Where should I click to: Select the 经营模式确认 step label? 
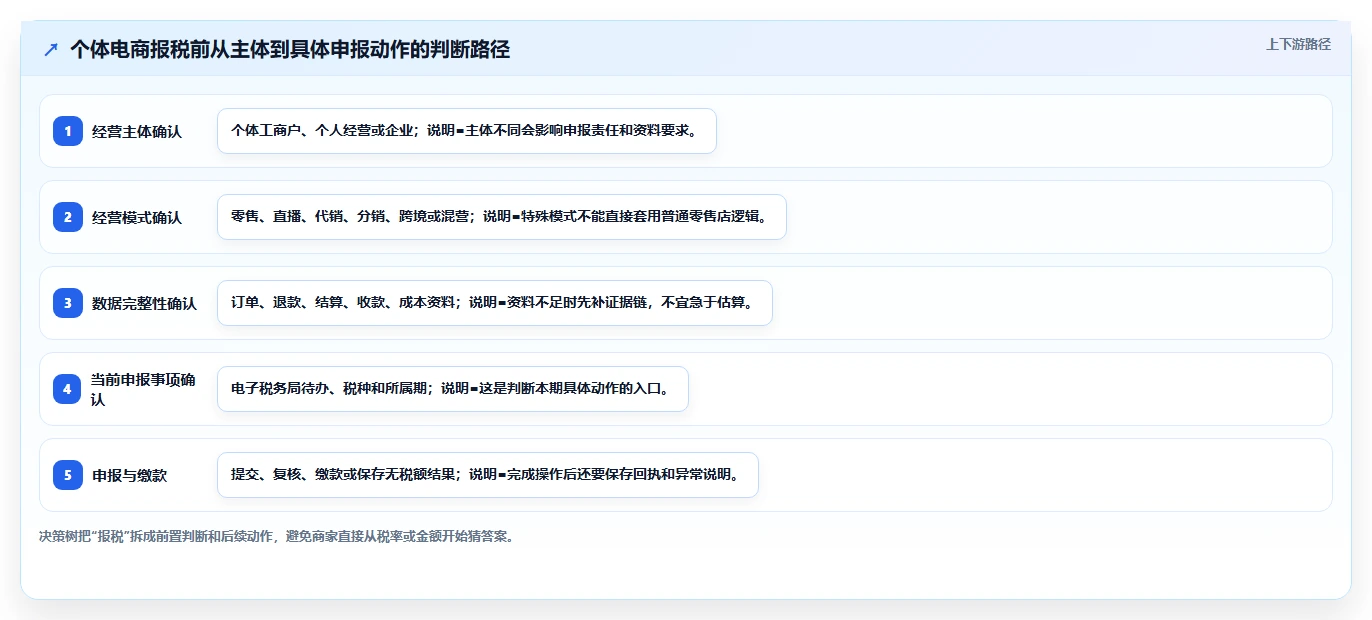click(x=137, y=217)
